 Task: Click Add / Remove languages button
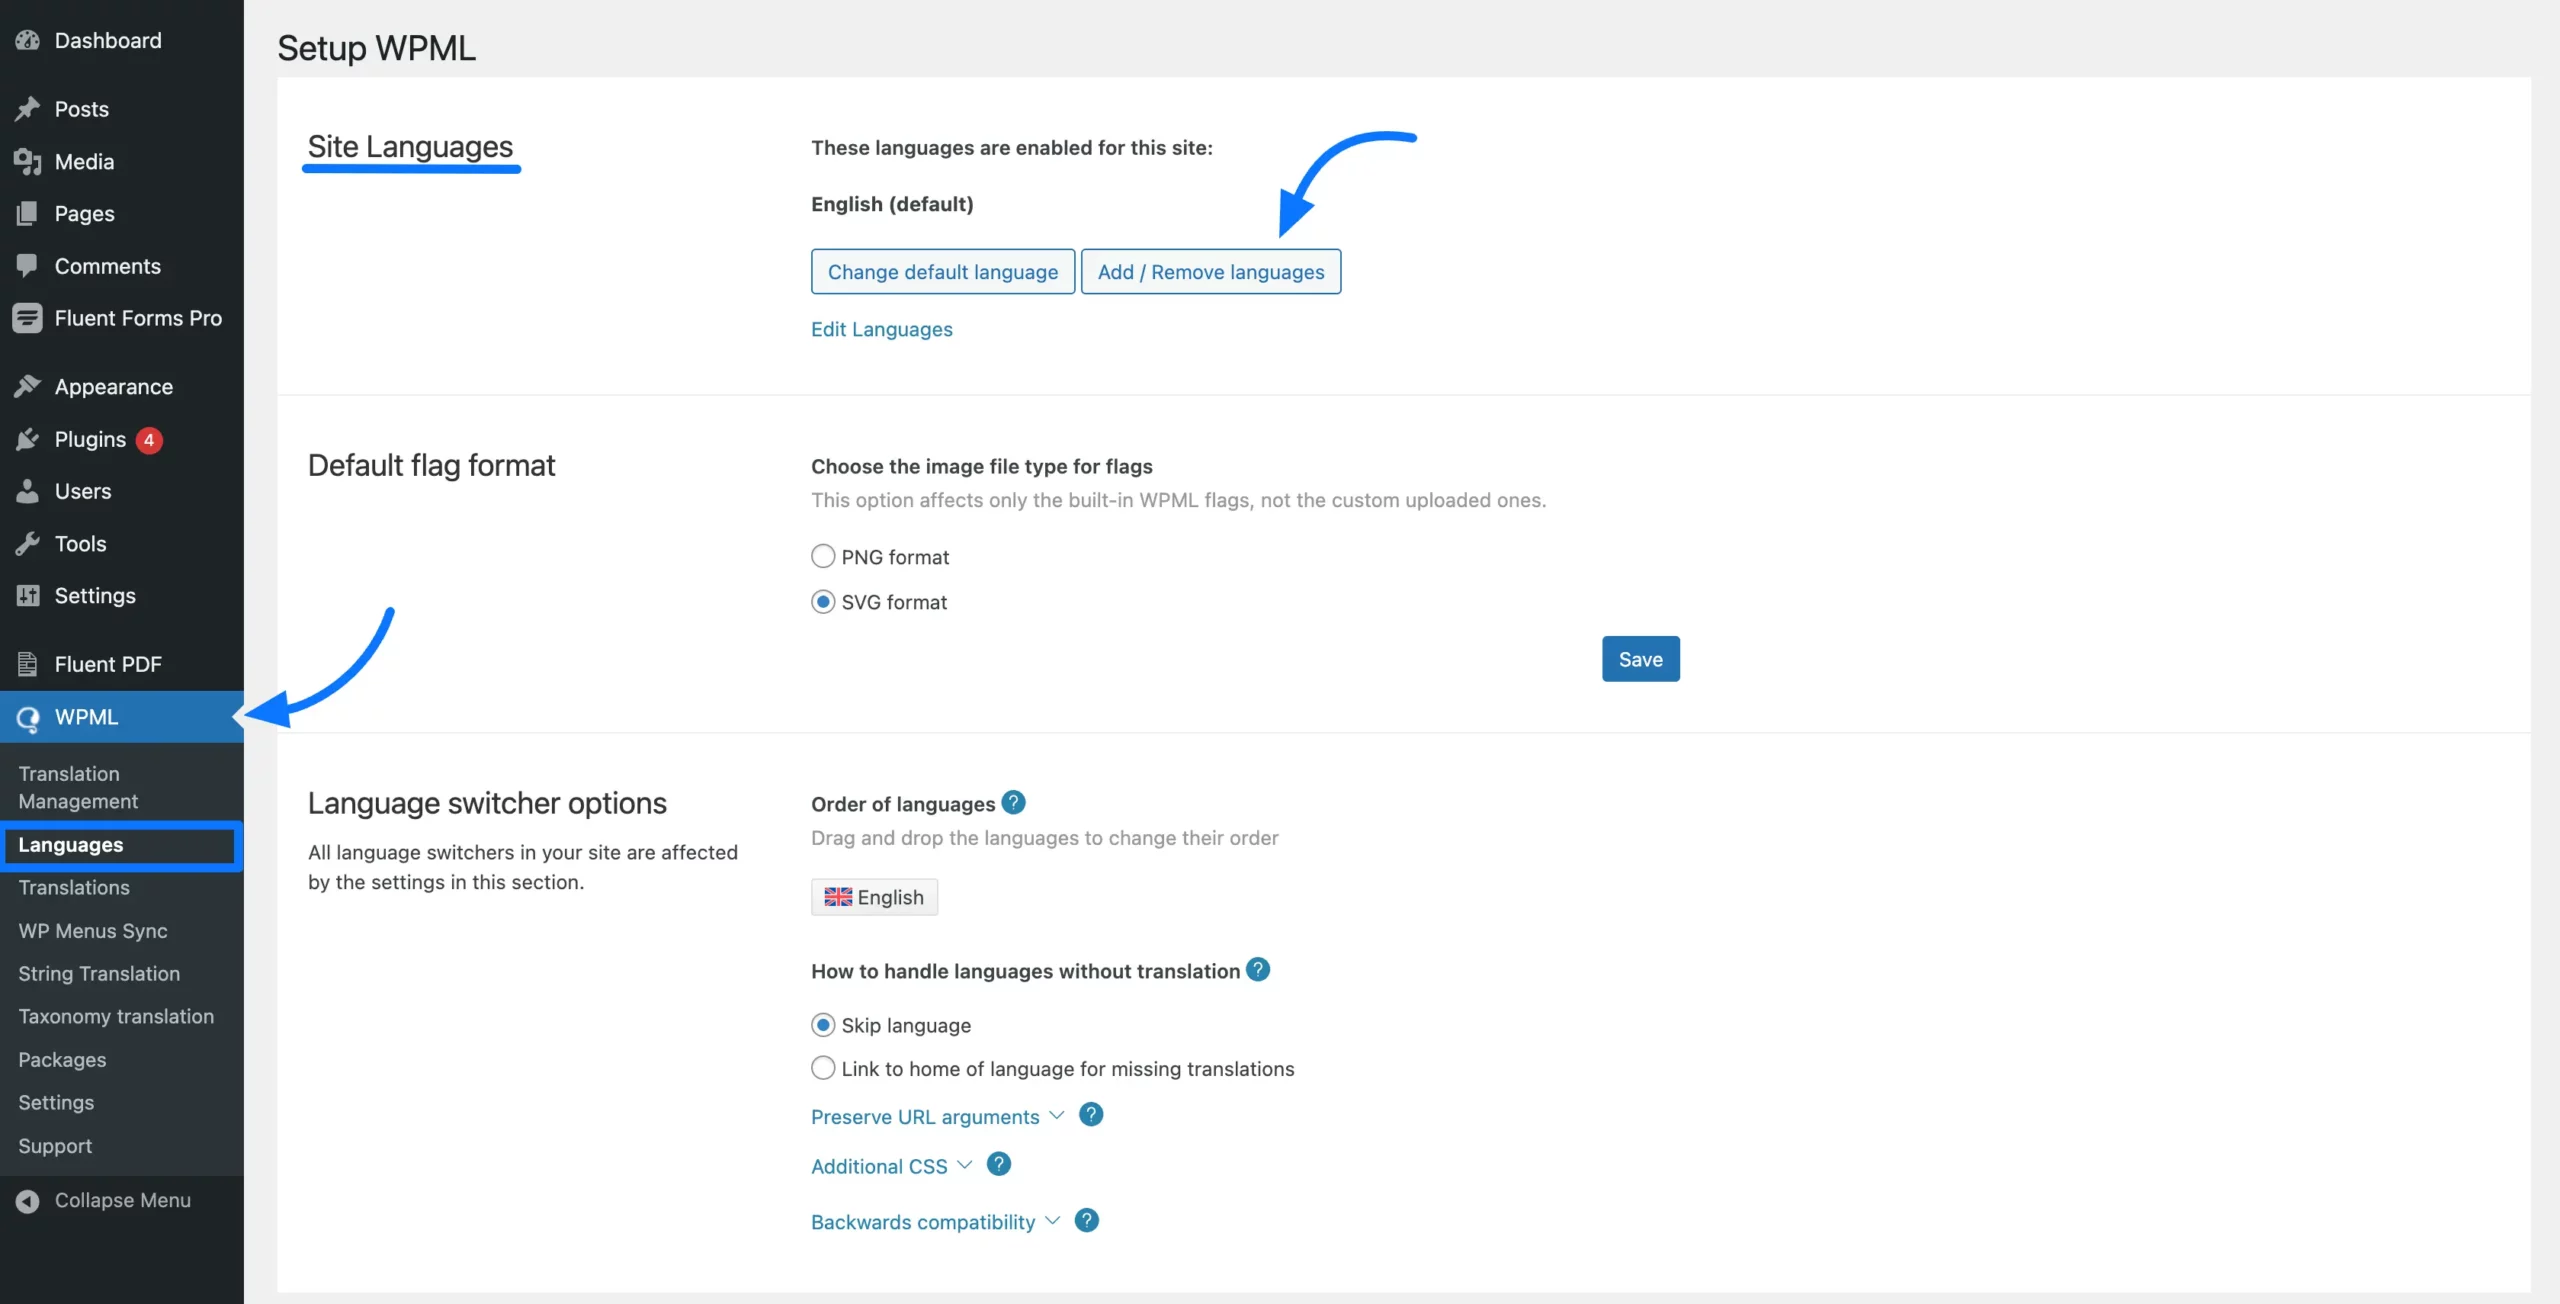coord(1210,272)
